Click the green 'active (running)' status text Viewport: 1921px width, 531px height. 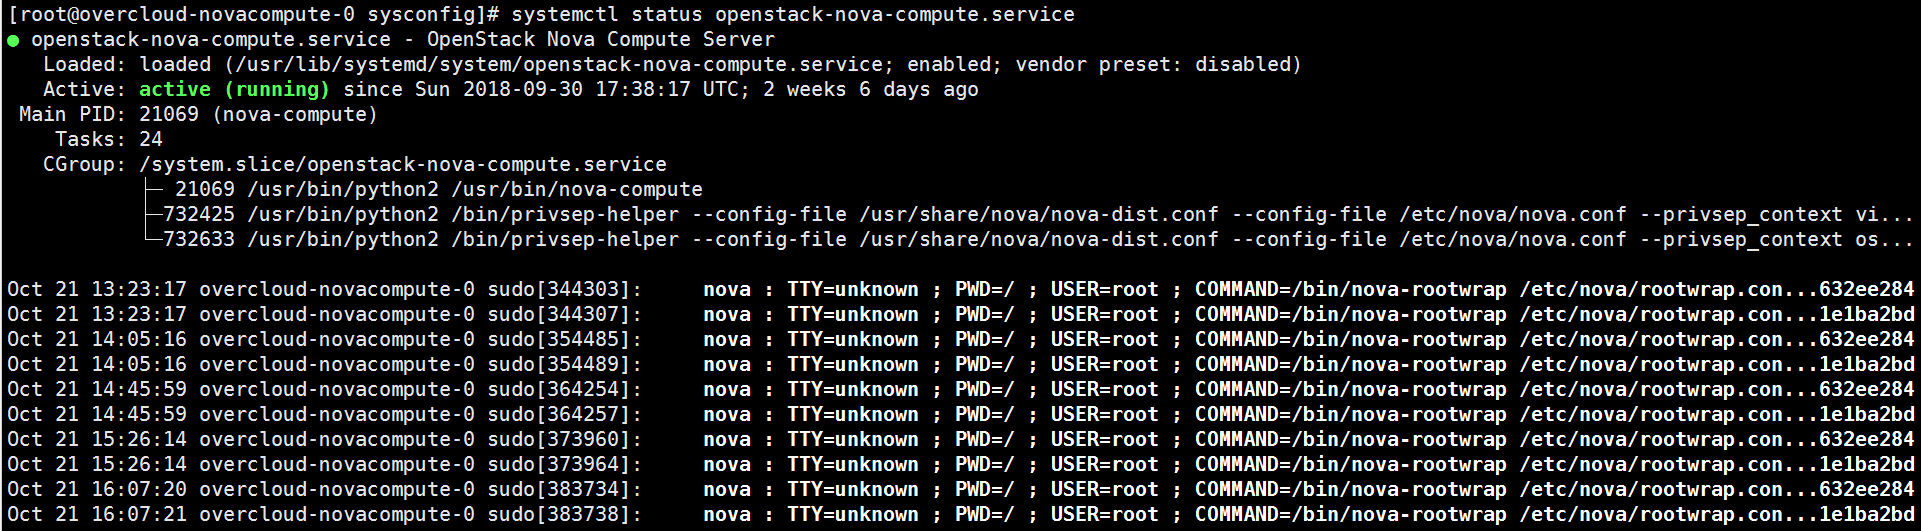234,89
